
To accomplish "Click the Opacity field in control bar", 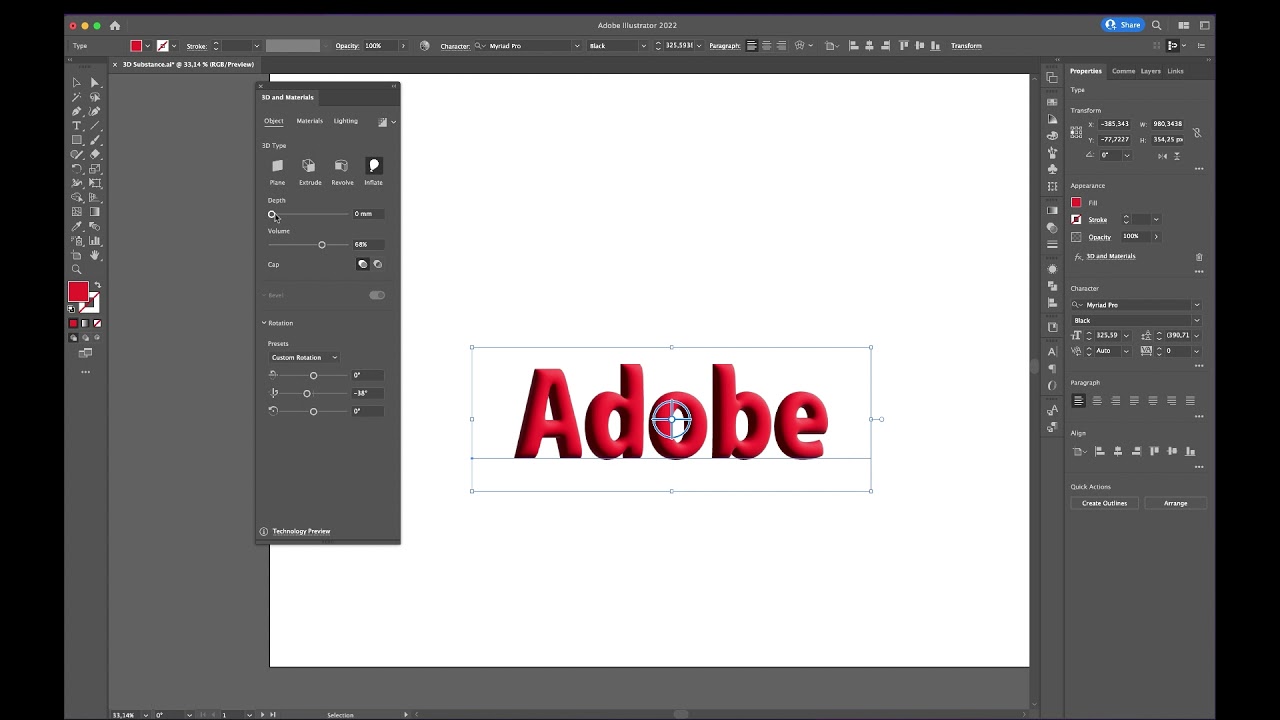I will [x=378, y=46].
